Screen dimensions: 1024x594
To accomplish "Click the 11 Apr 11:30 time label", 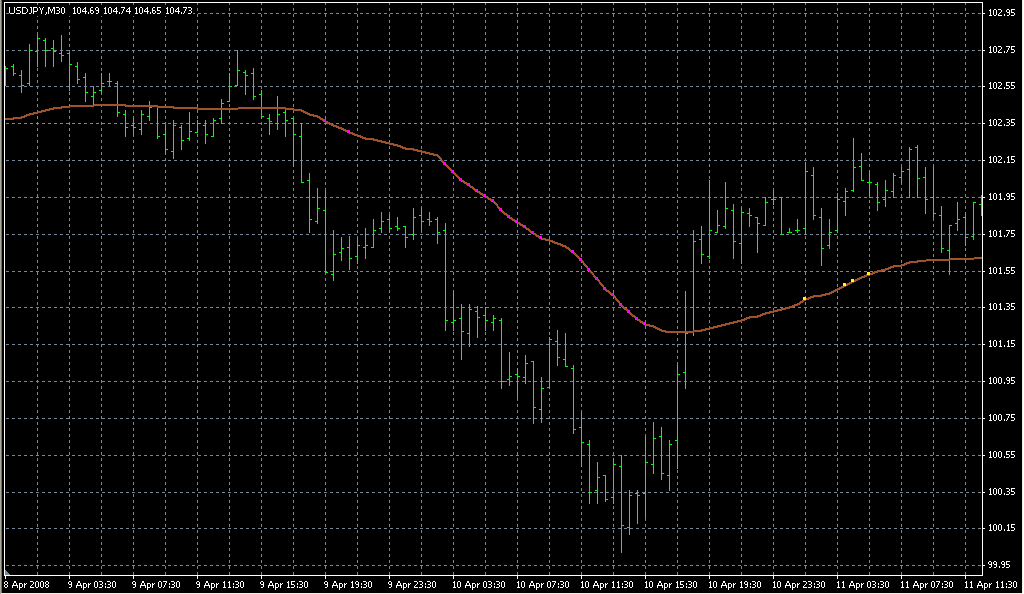I will coord(990,584).
